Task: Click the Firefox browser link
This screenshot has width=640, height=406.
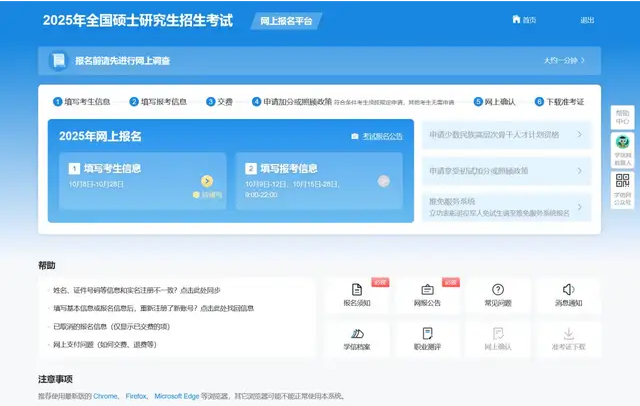Action: 136,397
